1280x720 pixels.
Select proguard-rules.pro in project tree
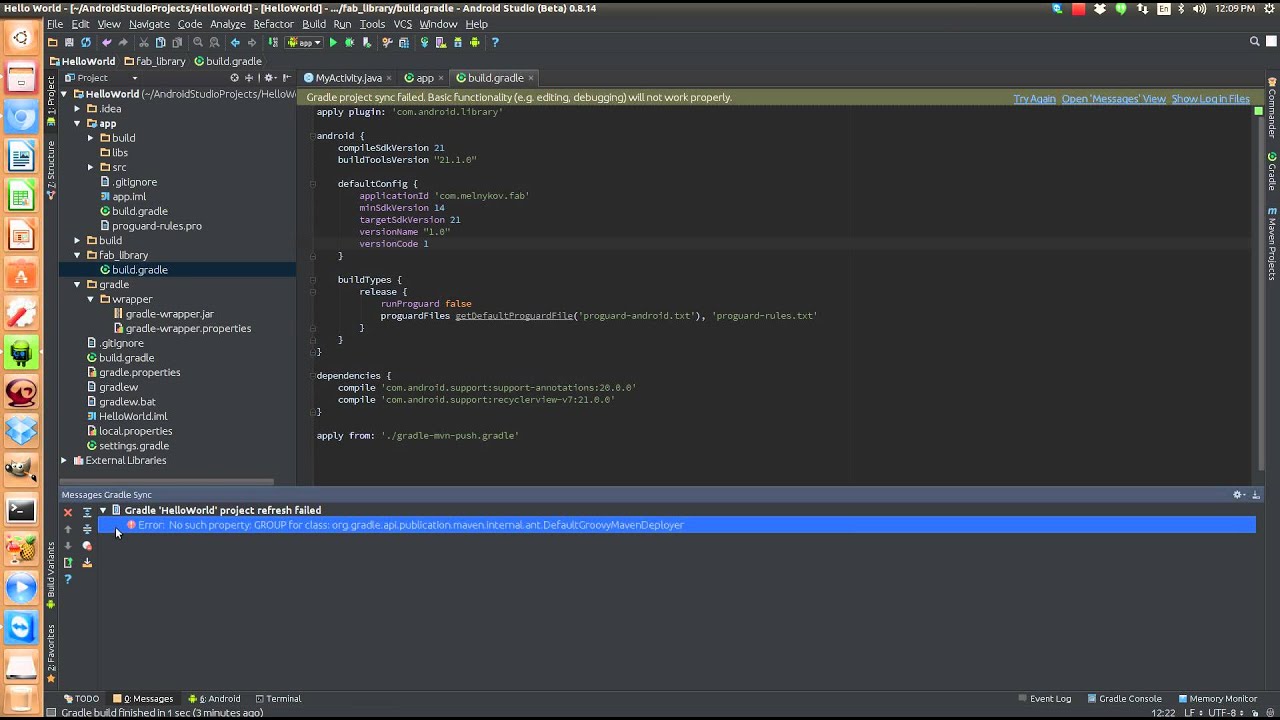pyautogui.click(x=150, y=226)
